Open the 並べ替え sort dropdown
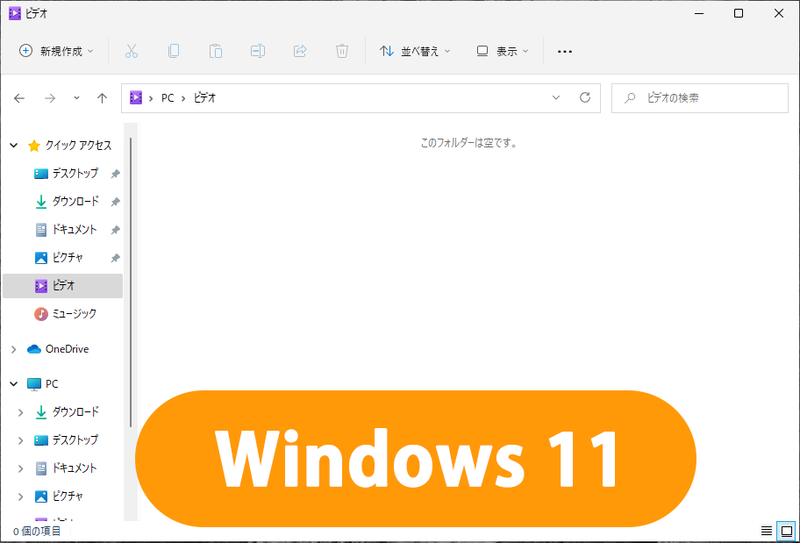Screen dimensions: 800x543 pos(415,51)
